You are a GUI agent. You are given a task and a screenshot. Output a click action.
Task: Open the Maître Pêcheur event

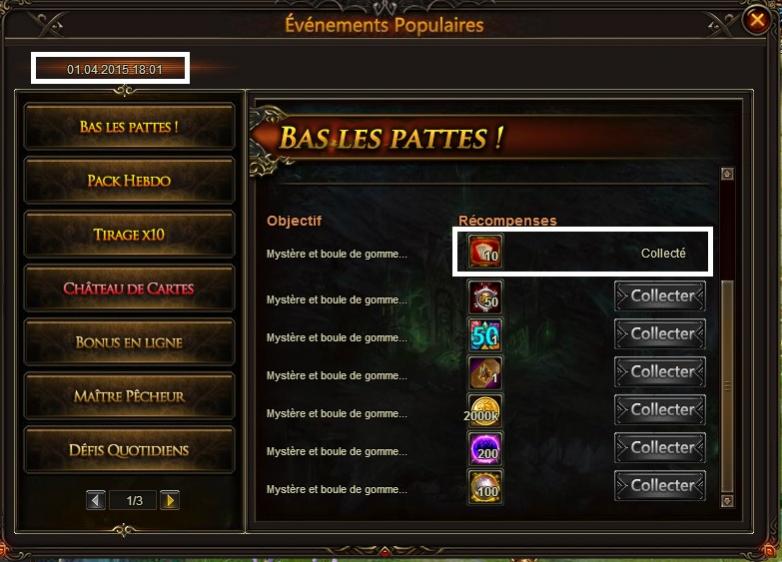(129, 396)
